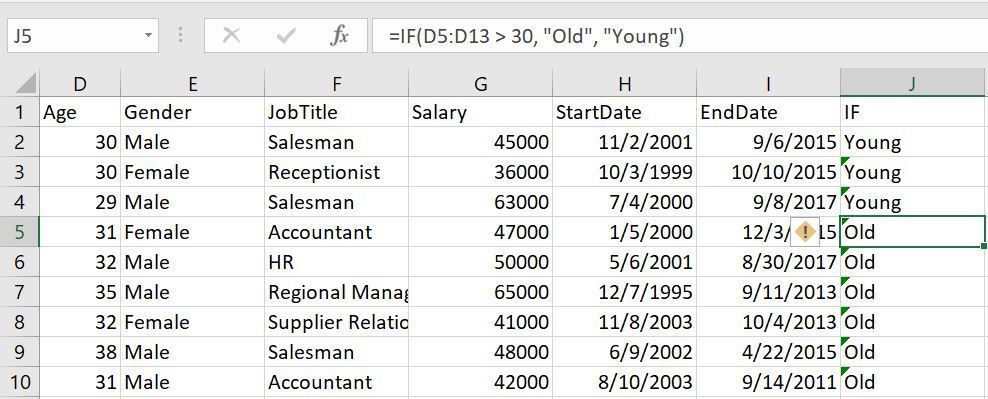This screenshot has height=399, width=988.
Task: Select row 10 header
Action: (20, 382)
